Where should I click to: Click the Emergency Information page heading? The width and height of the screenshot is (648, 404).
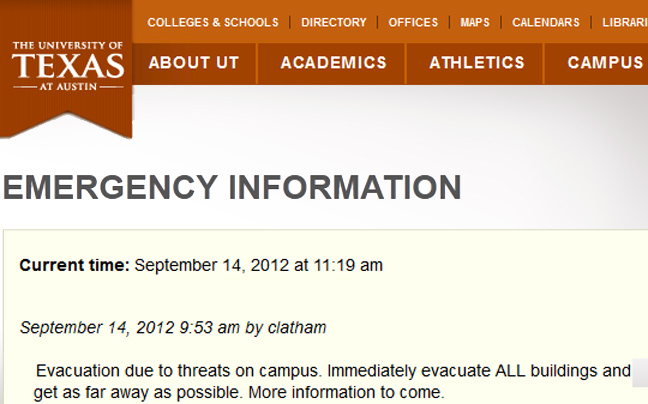pos(232,188)
